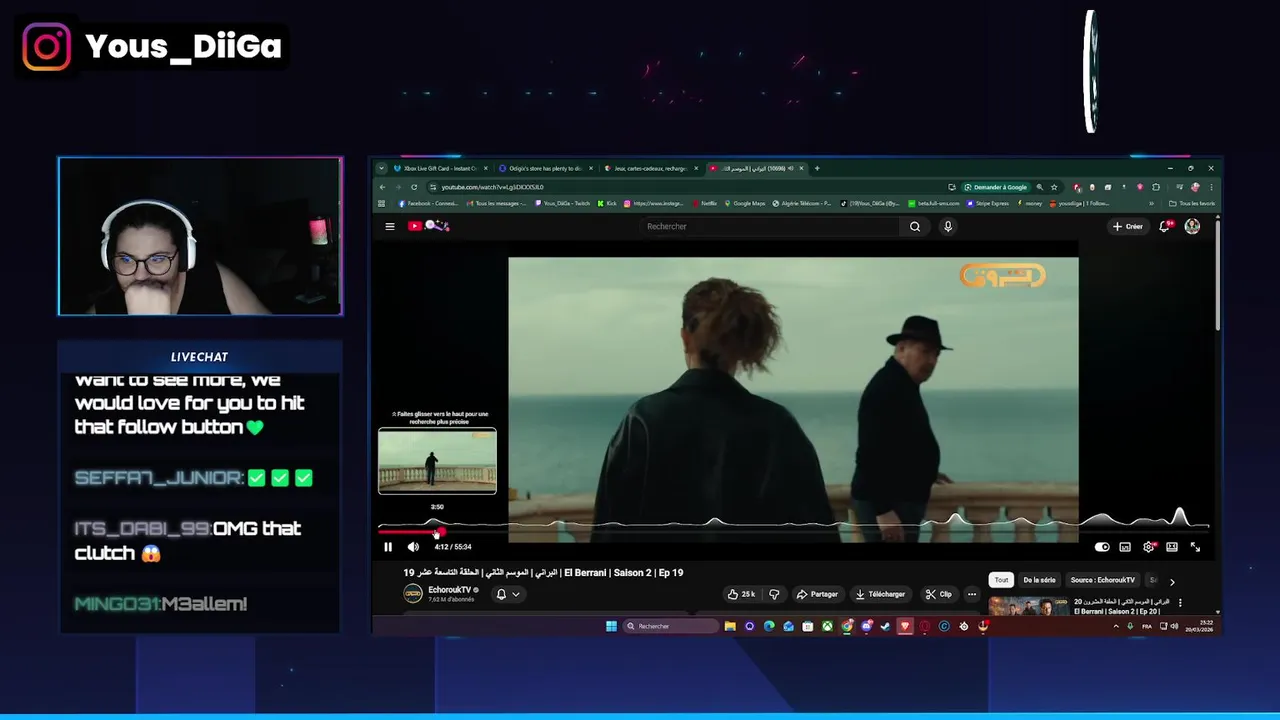The image size is (1280, 720).
Task: Open a new browser tab with plus
Action: 817,168
